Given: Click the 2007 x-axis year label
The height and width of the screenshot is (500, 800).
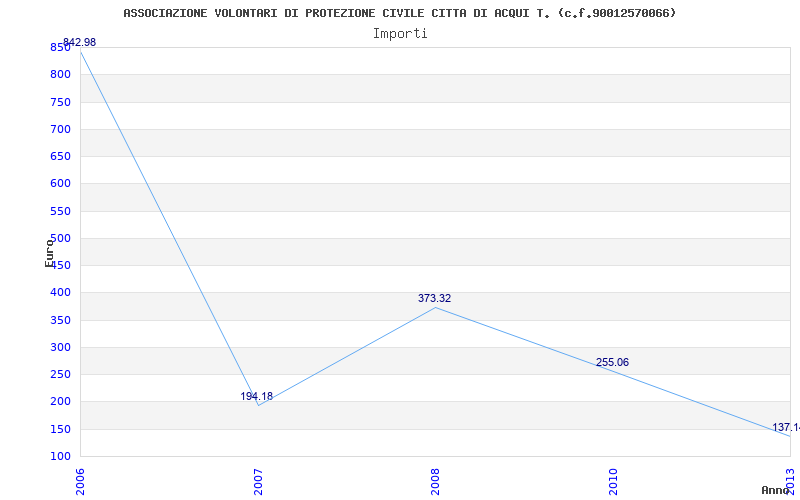Looking at the screenshot, I should pyautogui.click(x=258, y=482).
